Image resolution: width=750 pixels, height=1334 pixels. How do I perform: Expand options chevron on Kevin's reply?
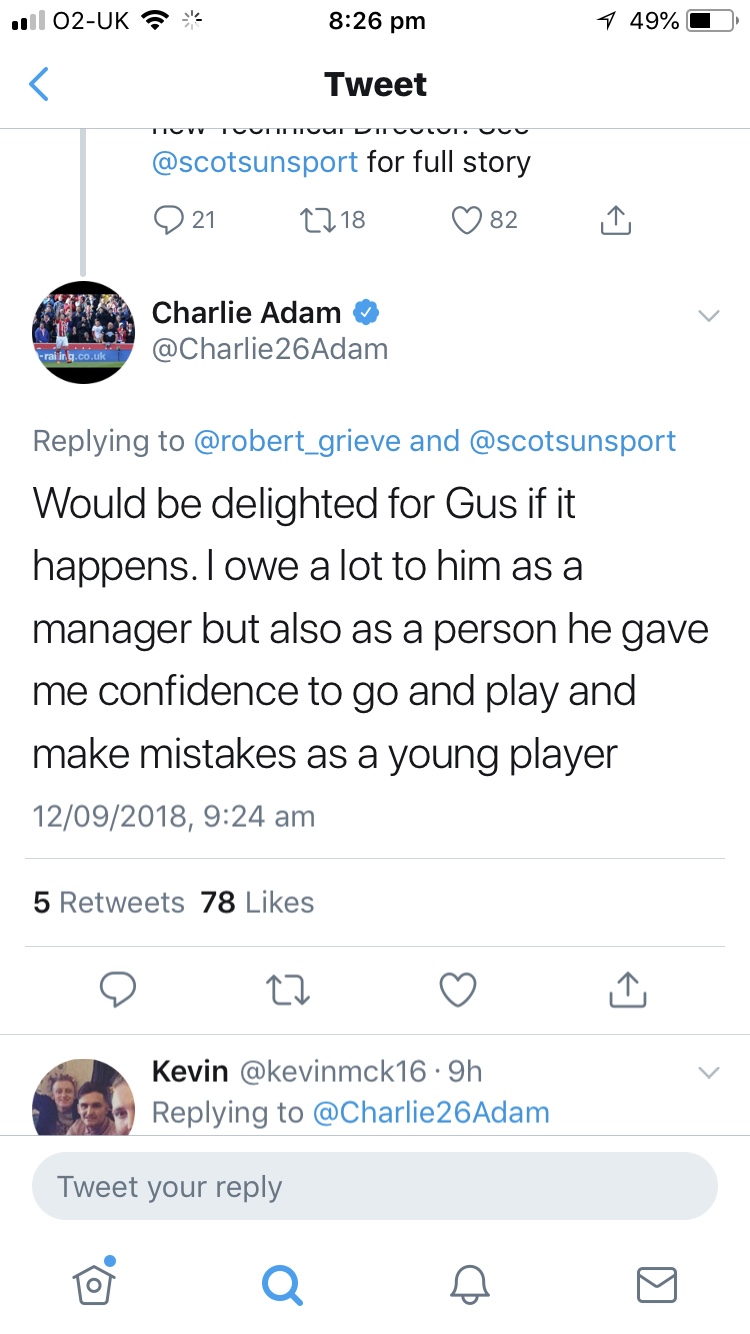click(x=708, y=1073)
